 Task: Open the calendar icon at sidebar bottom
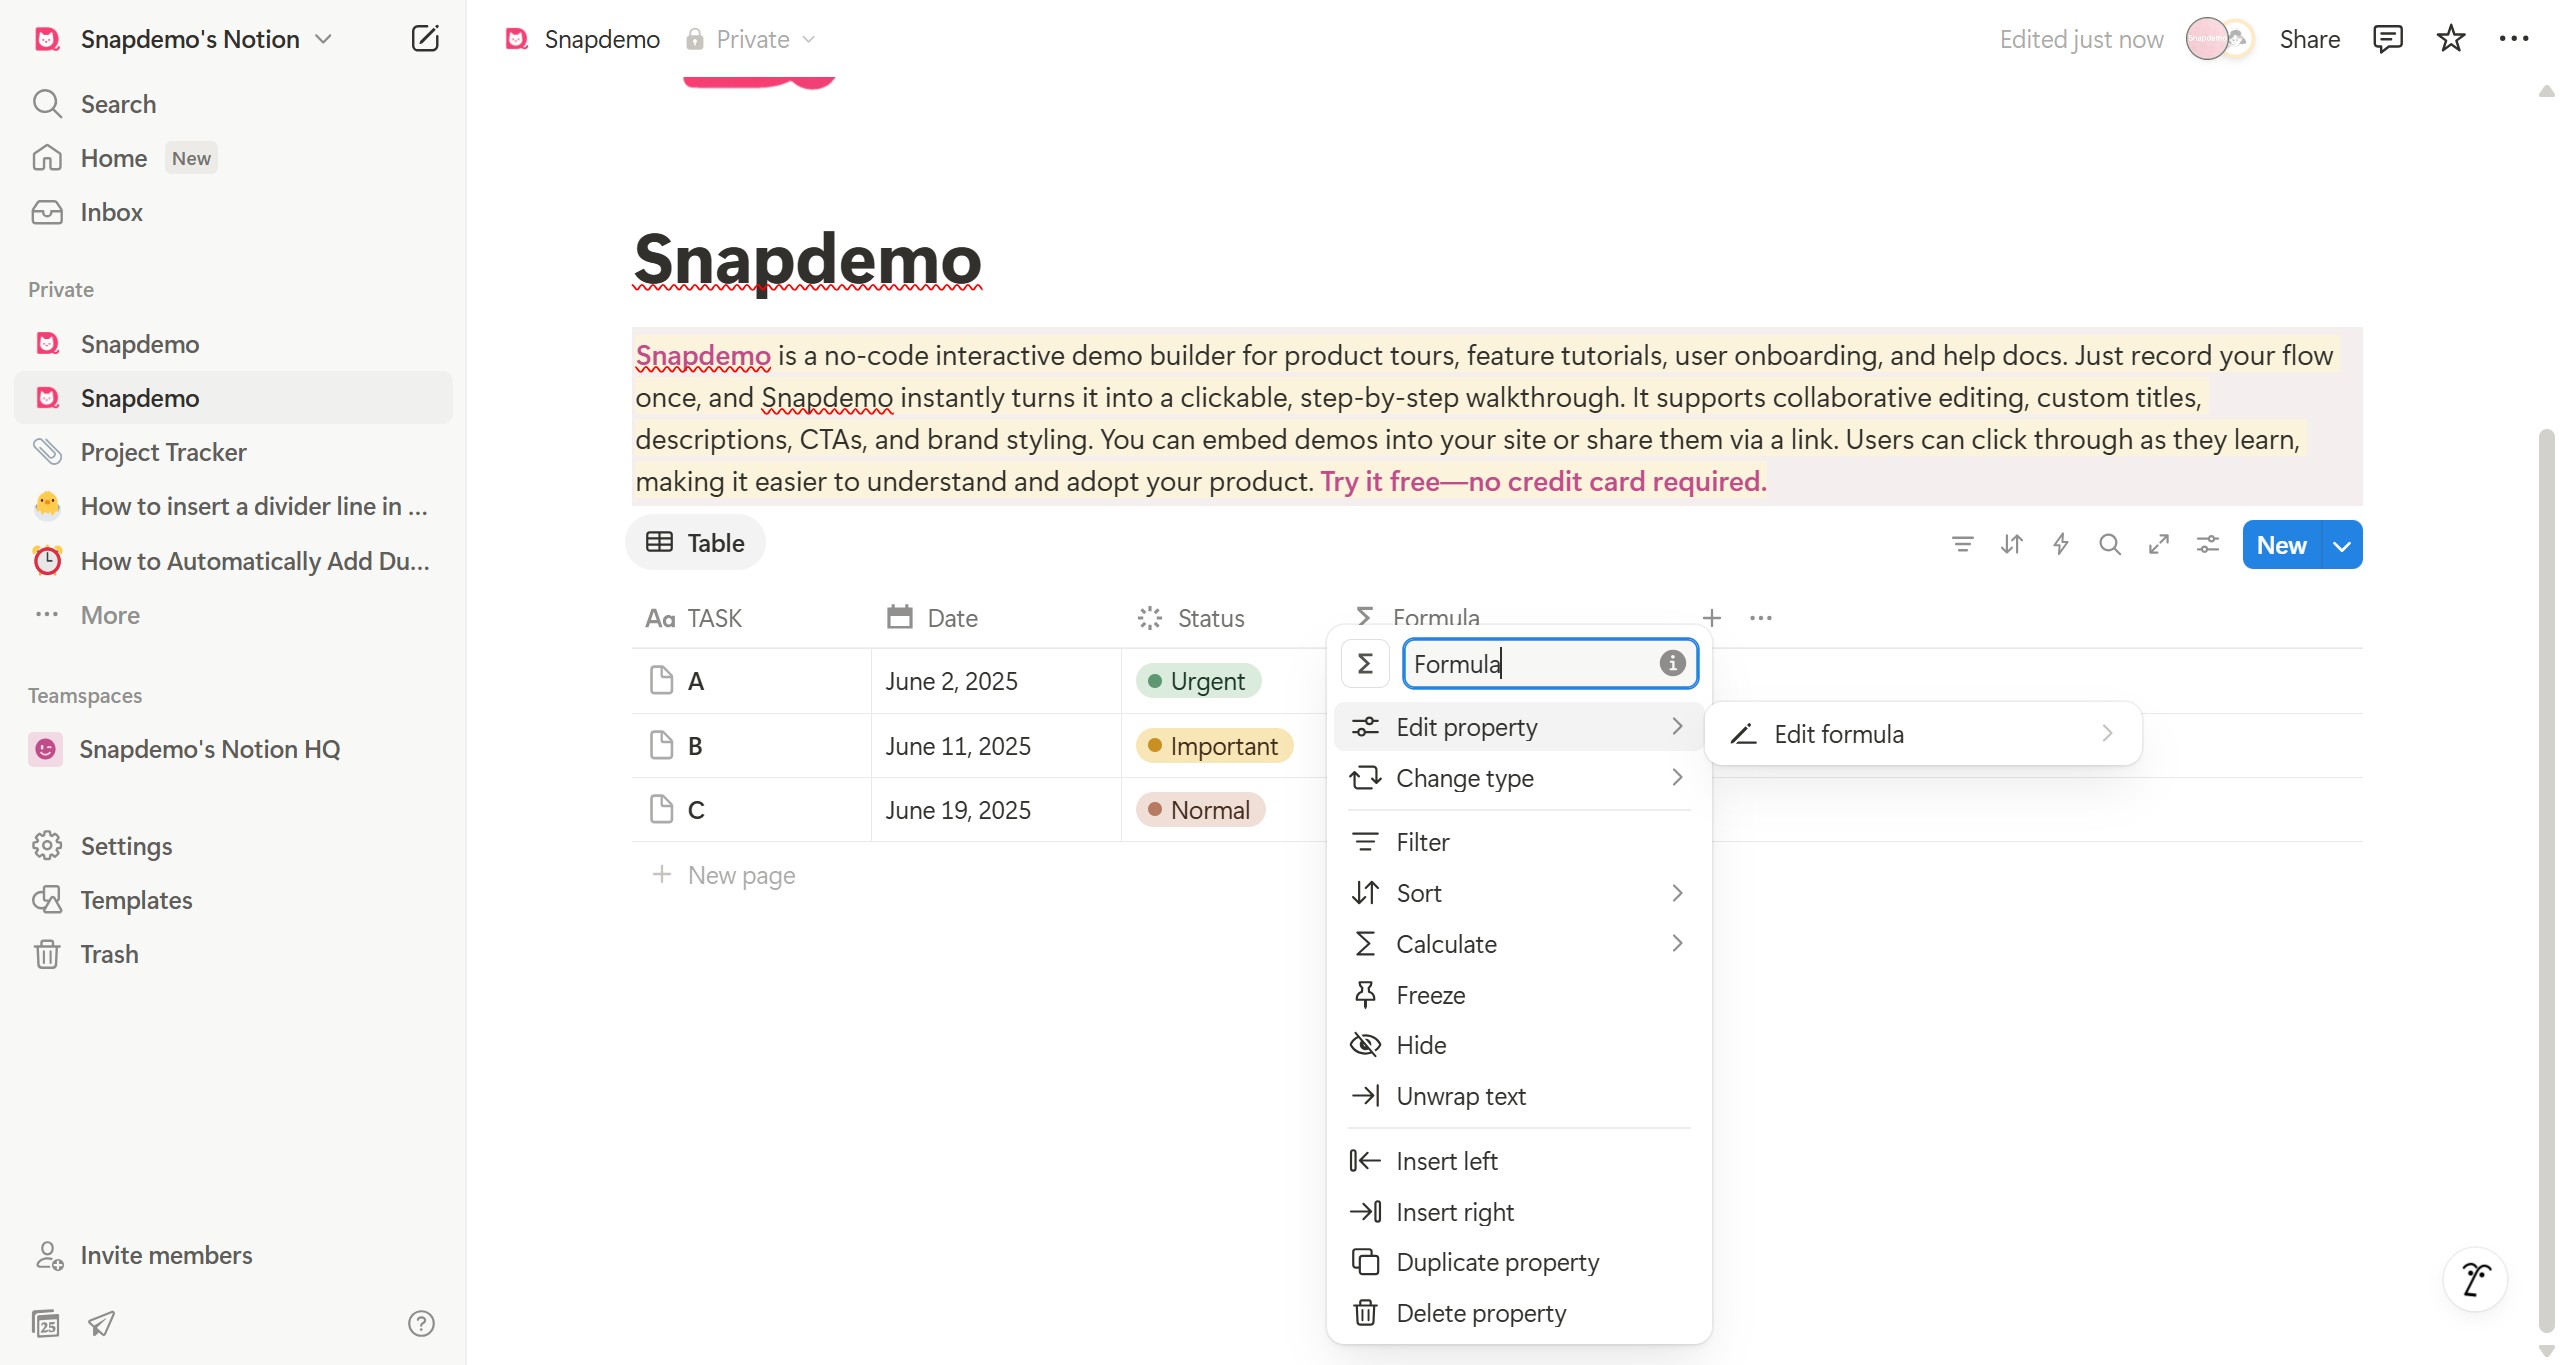click(46, 1323)
